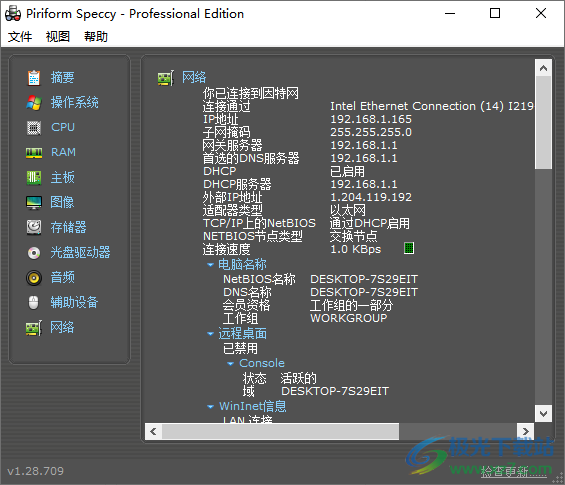Click the 首选的DNS服务器 row label
Screen dimensions: 565x485
(251, 159)
